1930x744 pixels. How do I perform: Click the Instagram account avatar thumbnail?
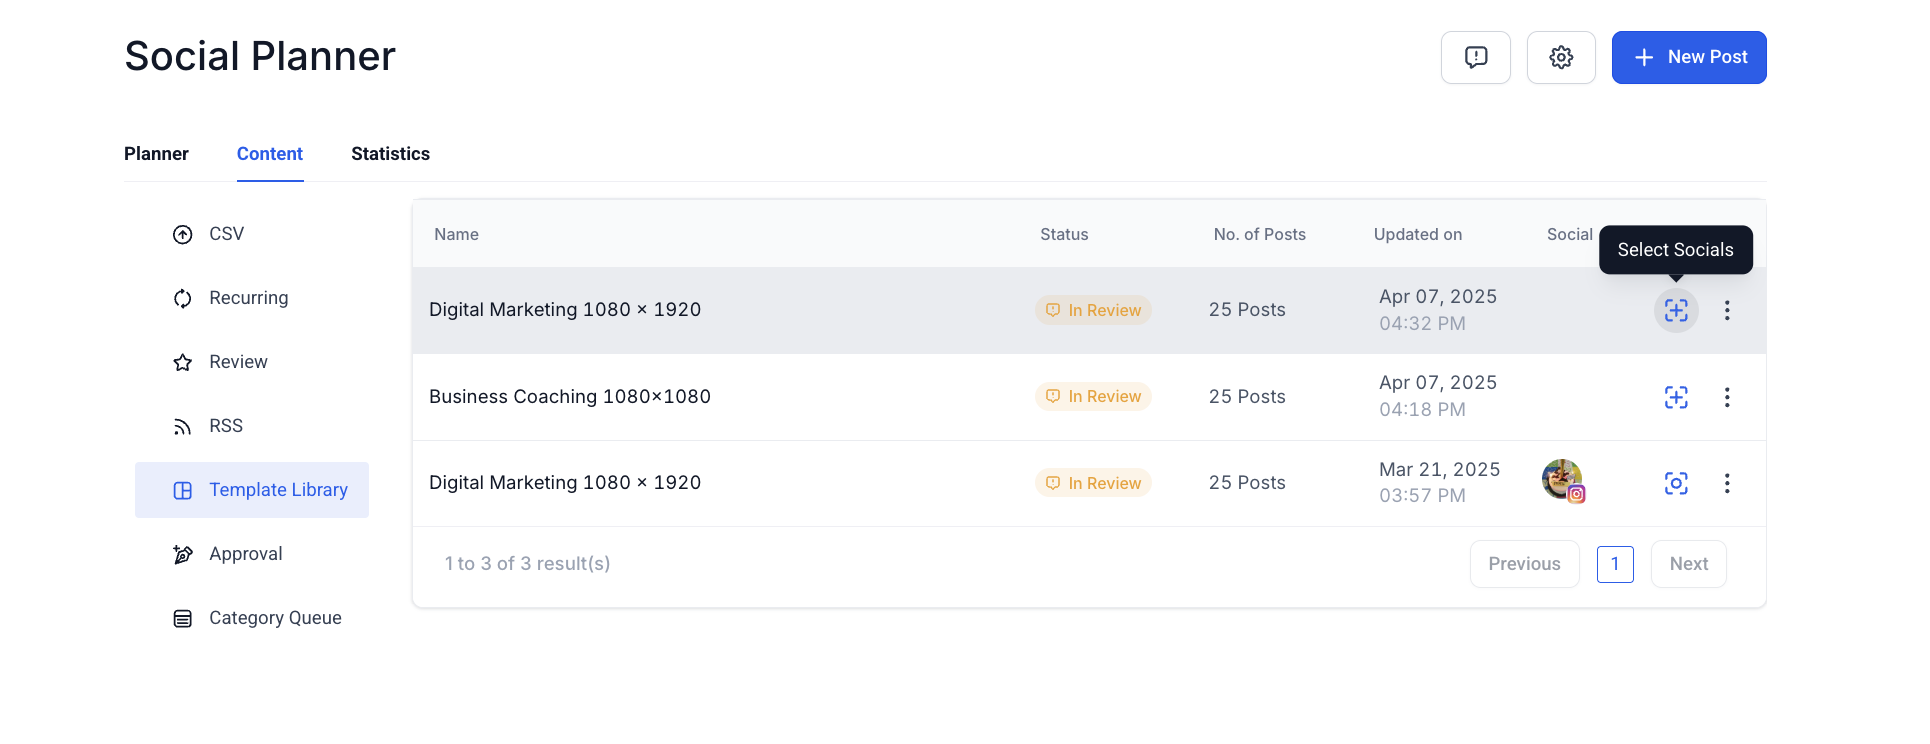pyautogui.click(x=1563, y=481)
